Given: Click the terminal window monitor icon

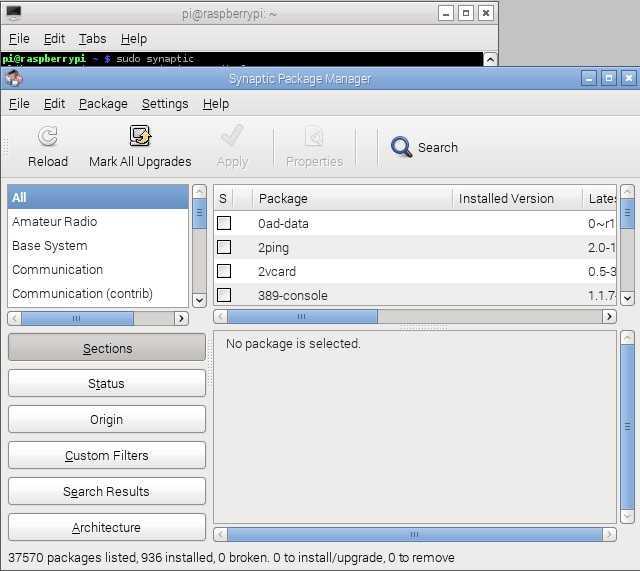Looking at the screenshot, I should (x=13, y=13).
